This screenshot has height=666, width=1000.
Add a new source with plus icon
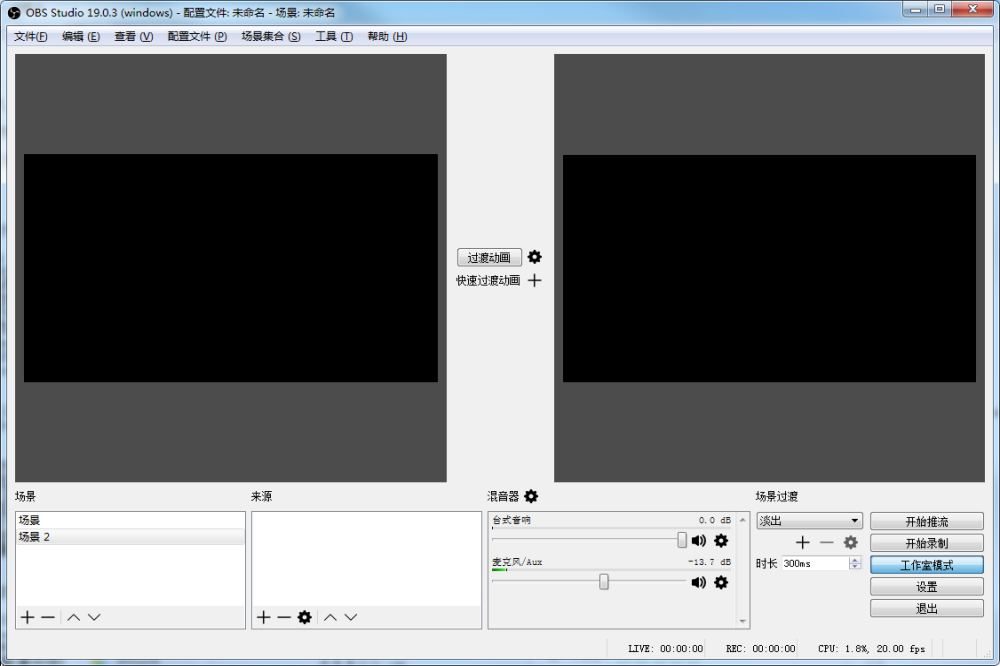pyautogui.click(x=264, y=617)
